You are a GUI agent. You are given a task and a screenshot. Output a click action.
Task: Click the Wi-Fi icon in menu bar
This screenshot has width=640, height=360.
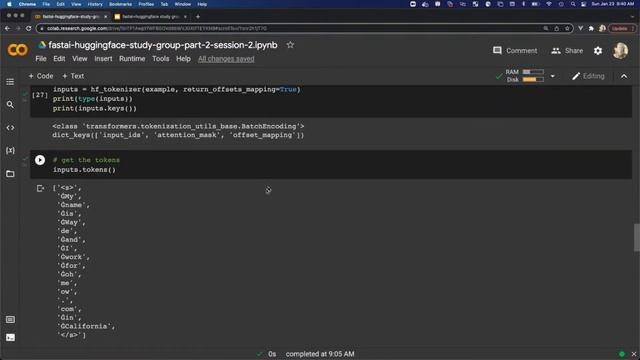click(549, 4)
